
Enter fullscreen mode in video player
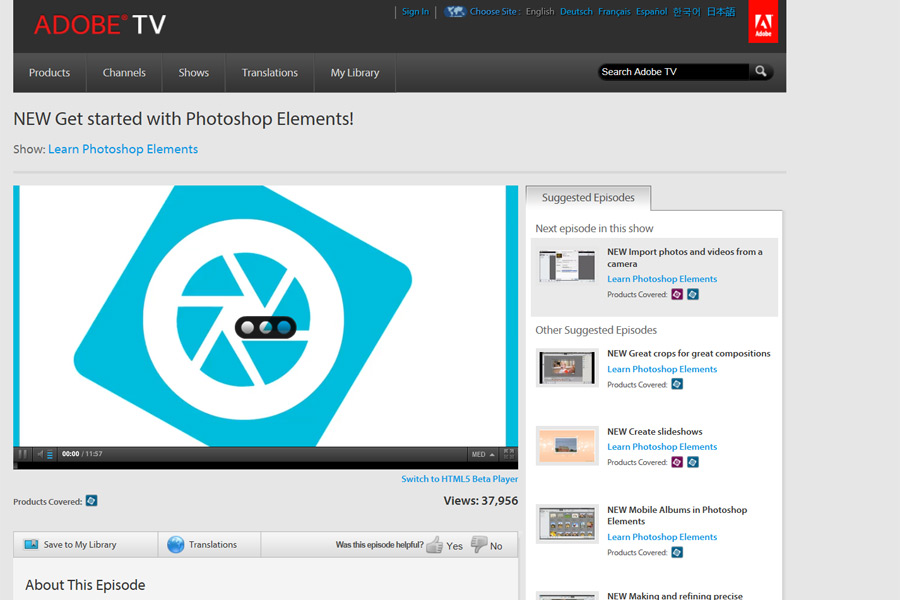click(509, 454)
